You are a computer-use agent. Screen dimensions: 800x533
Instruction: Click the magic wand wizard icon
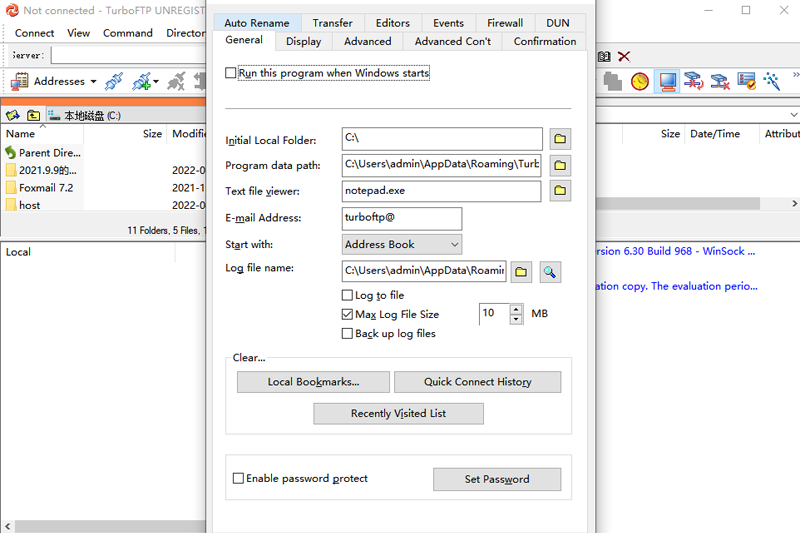tap(771, 82)
